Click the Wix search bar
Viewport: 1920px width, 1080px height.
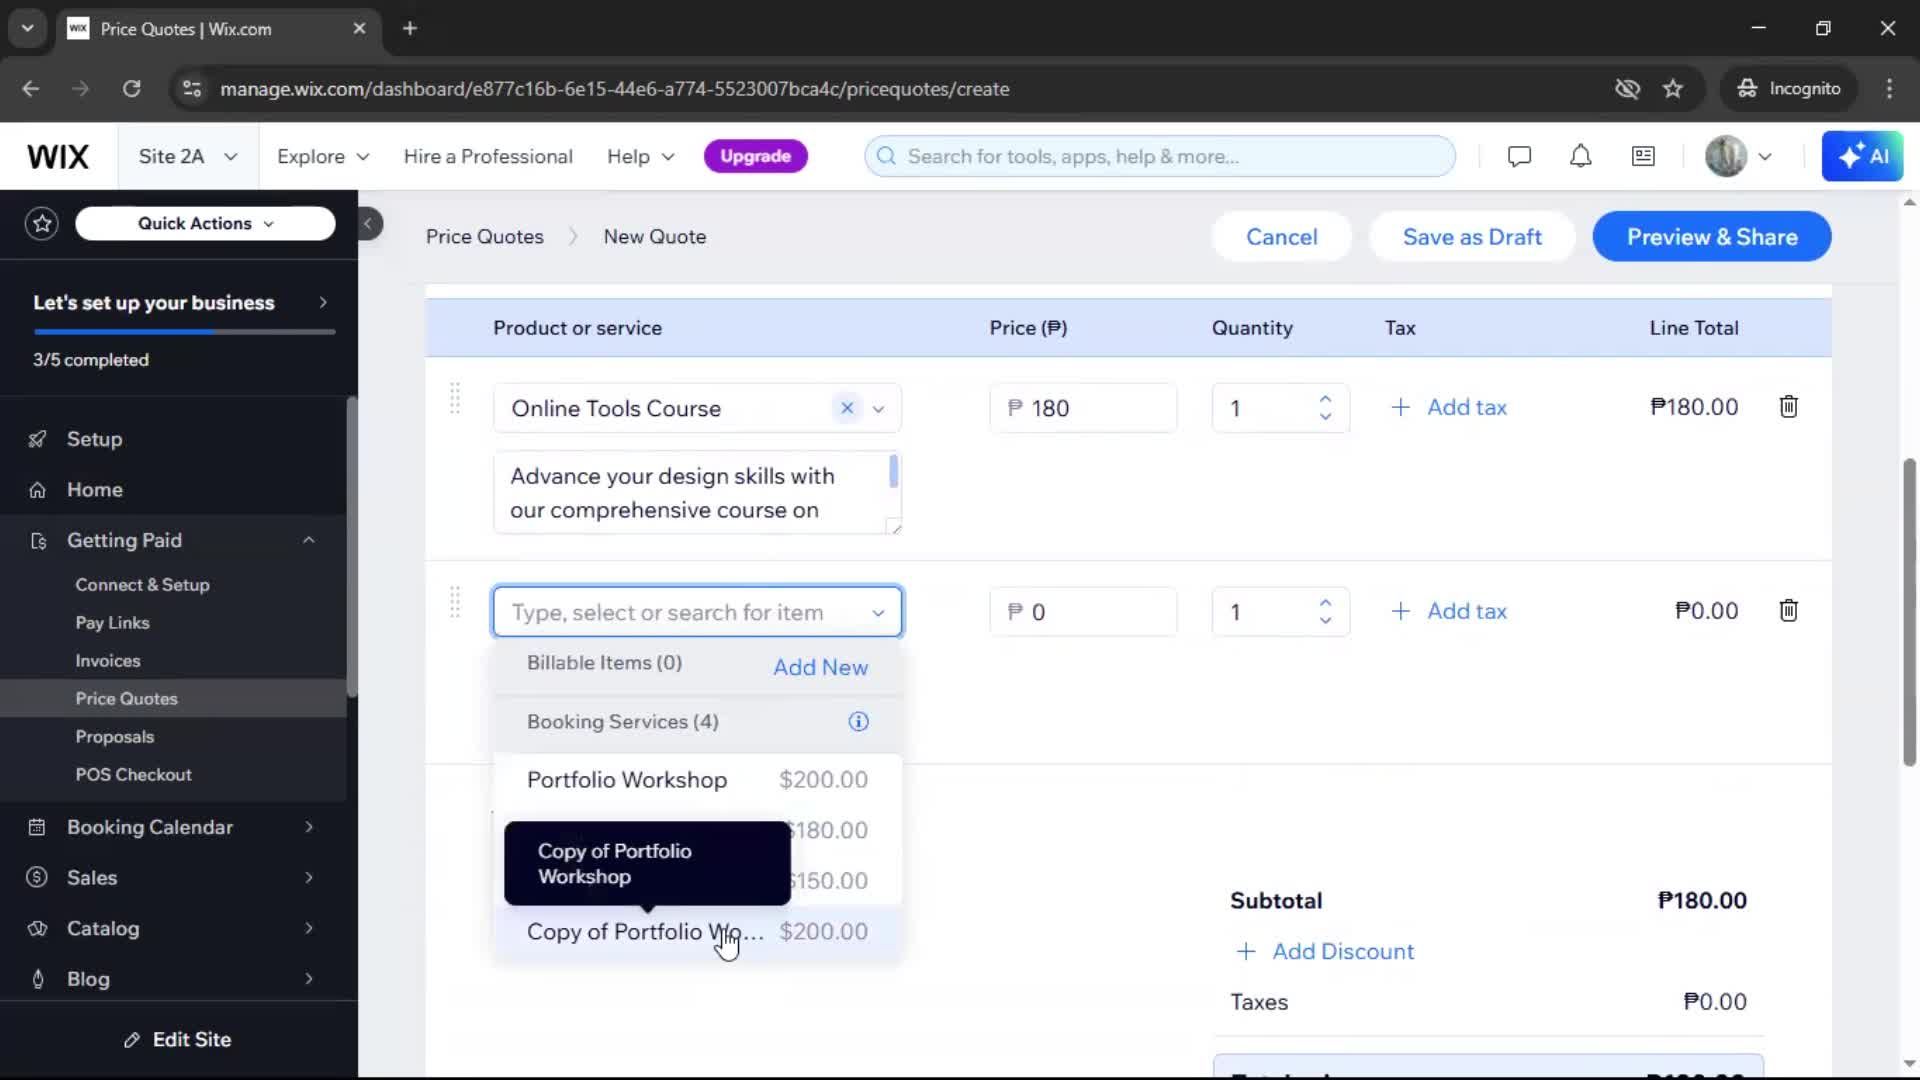[1159, 157]
